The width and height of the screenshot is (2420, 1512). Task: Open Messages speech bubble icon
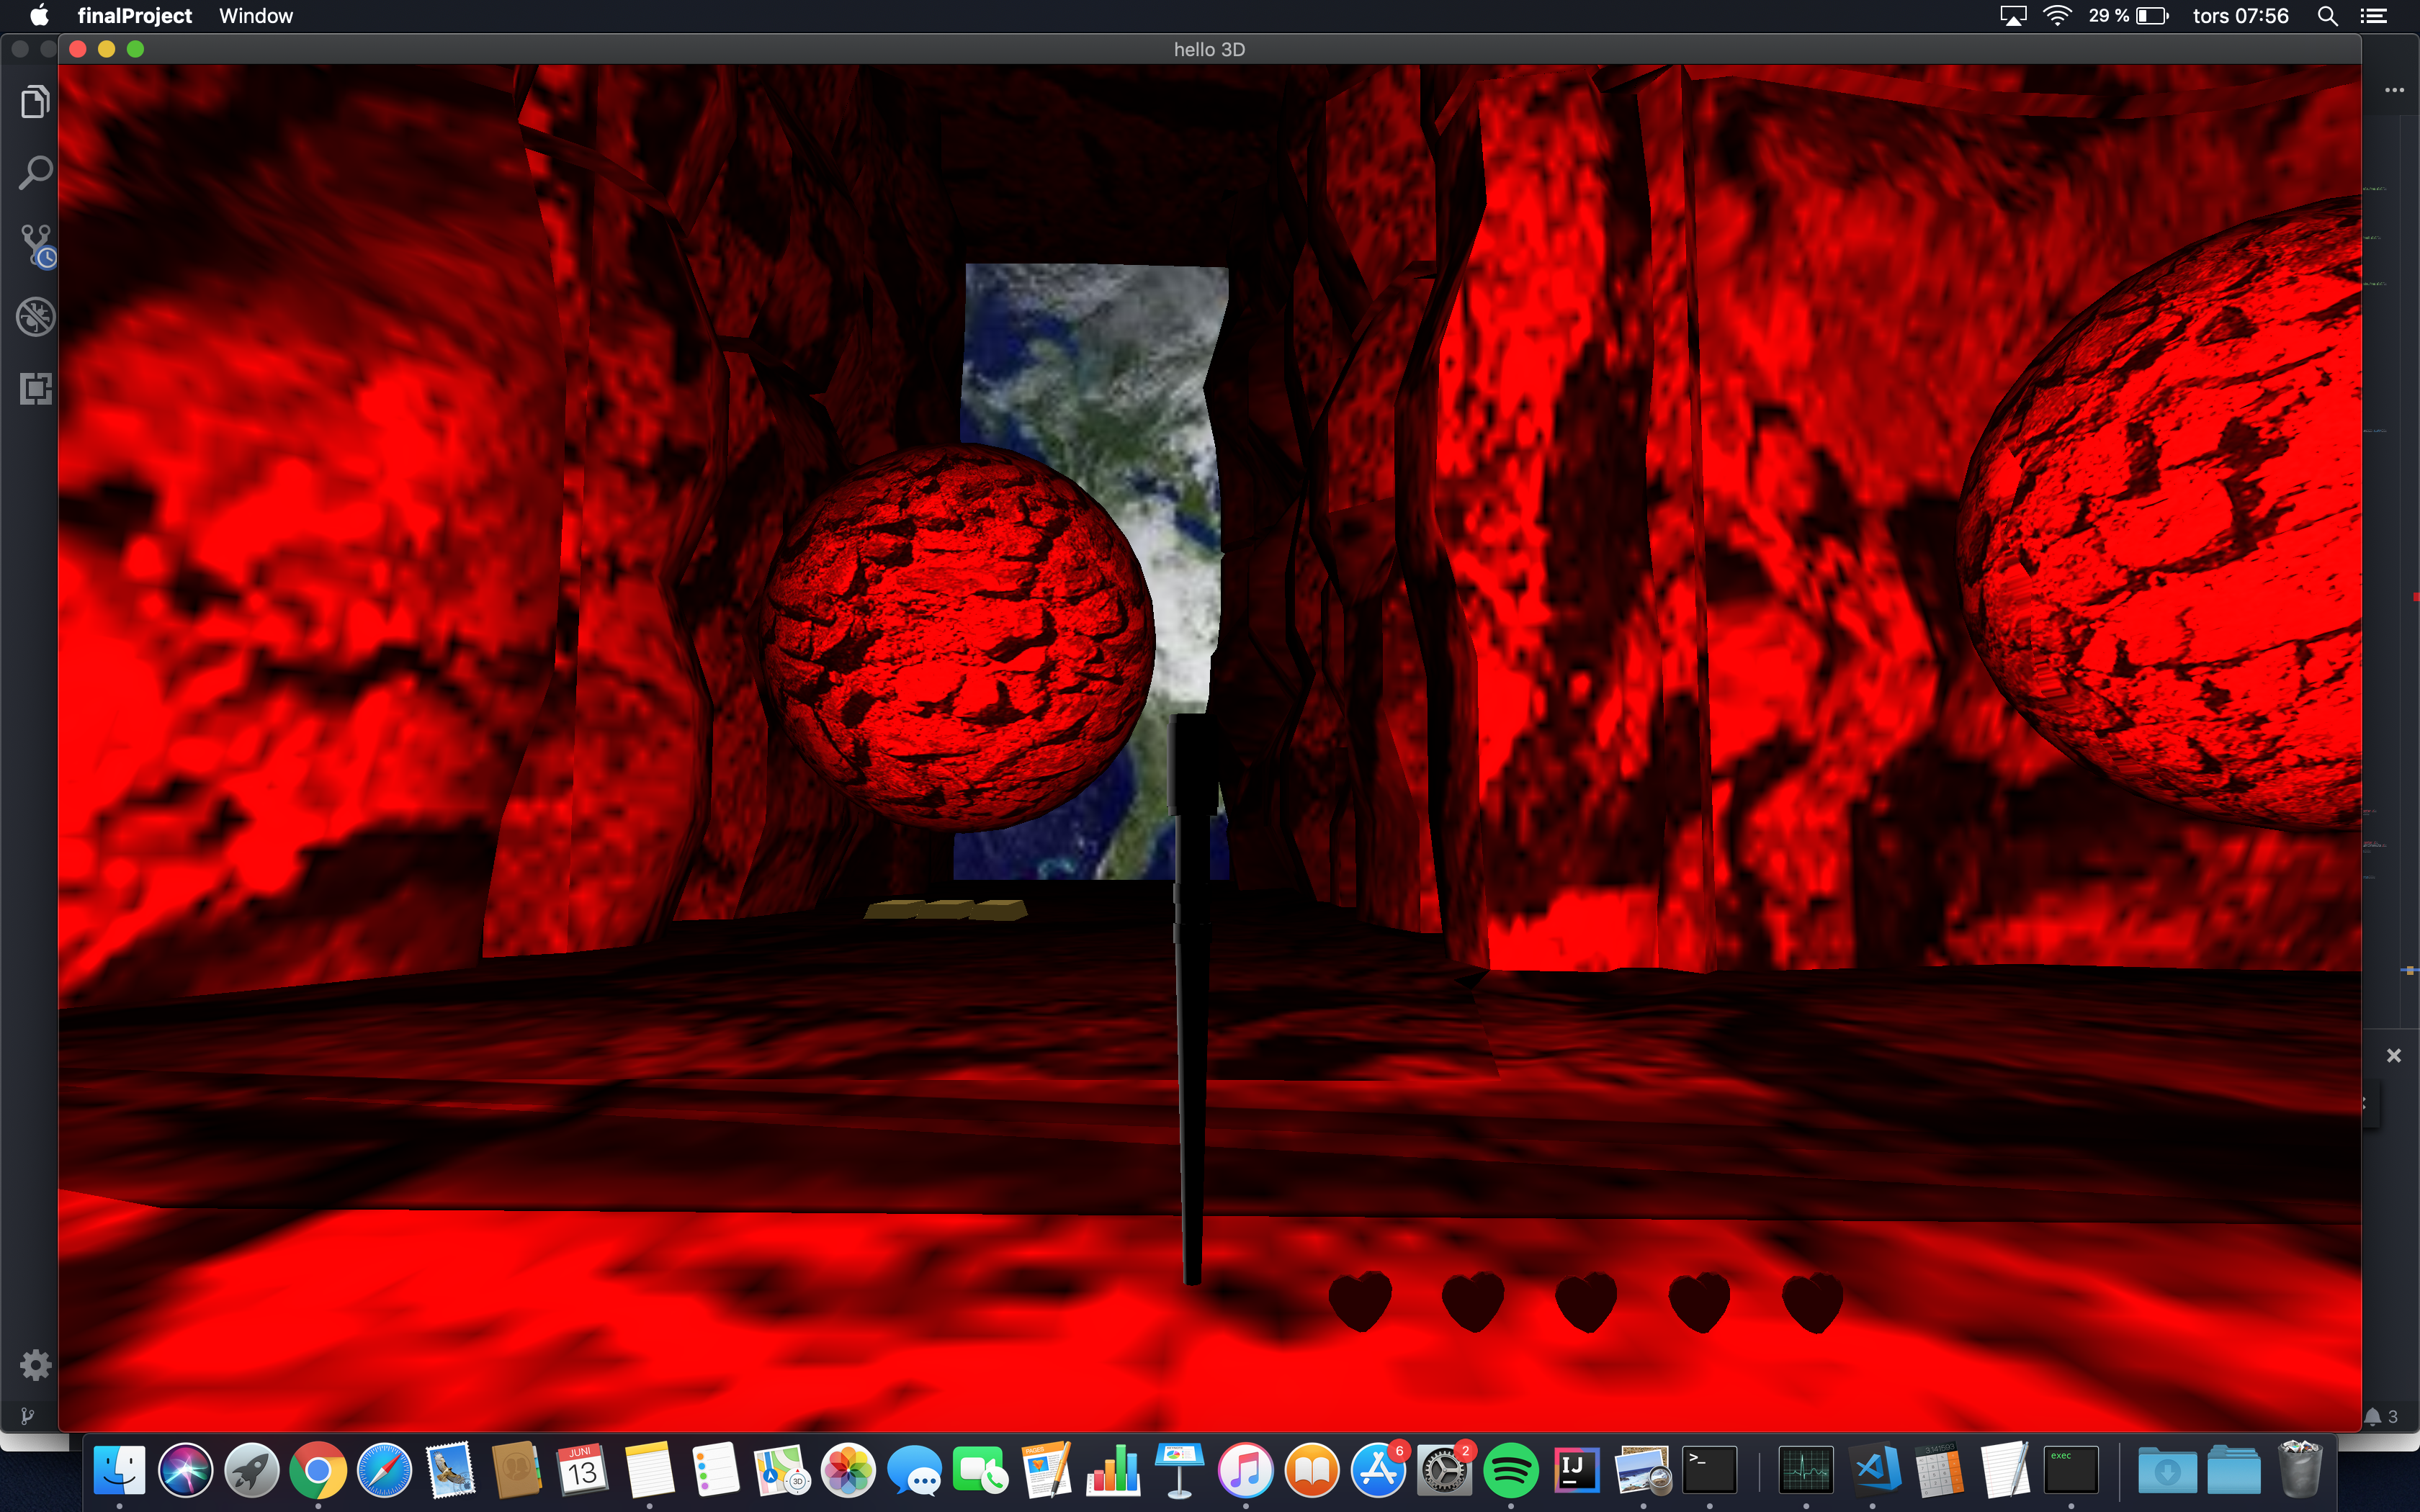pyautogui.click(x=914, y=1470)
